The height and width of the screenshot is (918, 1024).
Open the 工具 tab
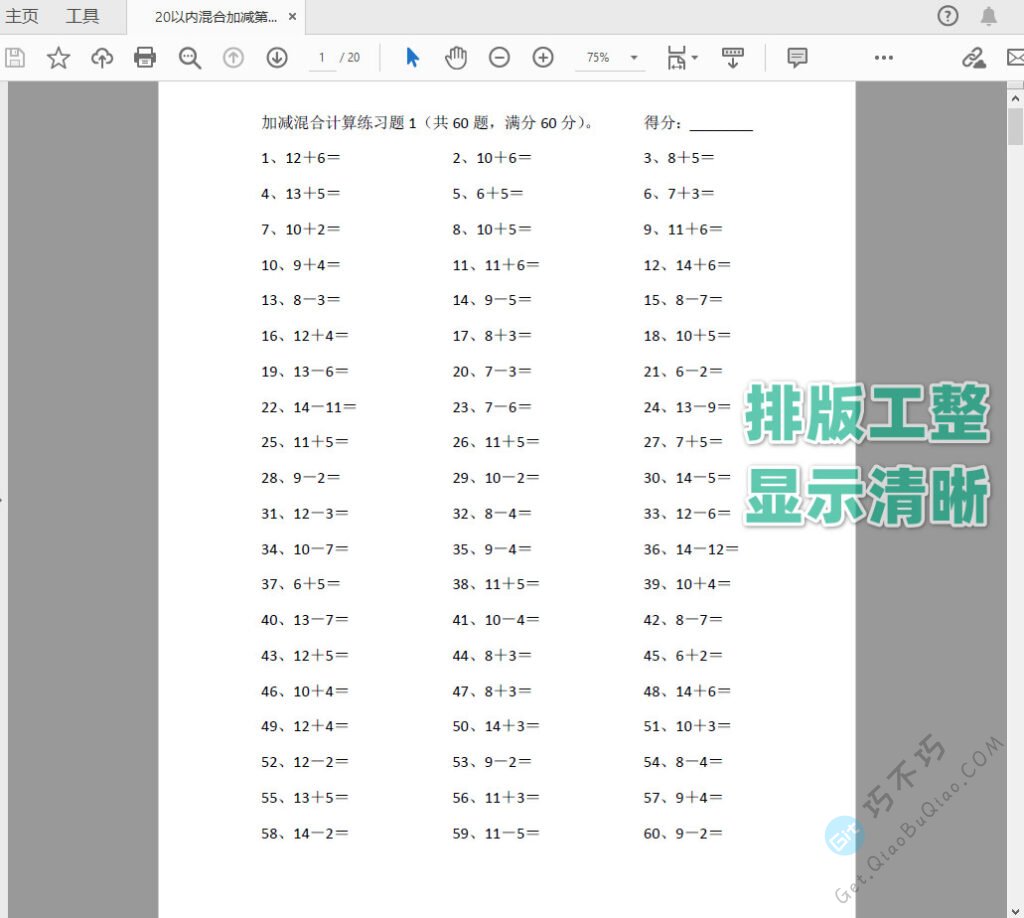[82, 16]
